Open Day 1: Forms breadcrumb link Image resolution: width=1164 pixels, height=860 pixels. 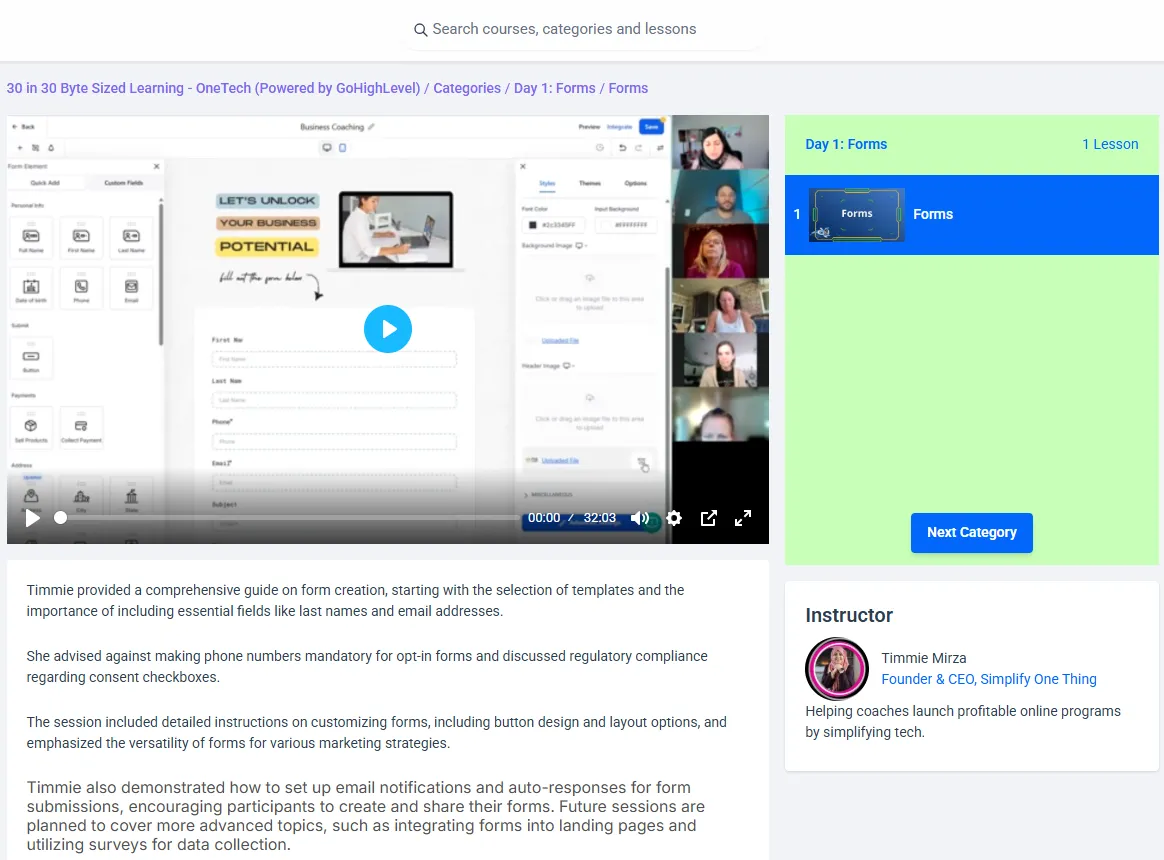tap(555, 88)
